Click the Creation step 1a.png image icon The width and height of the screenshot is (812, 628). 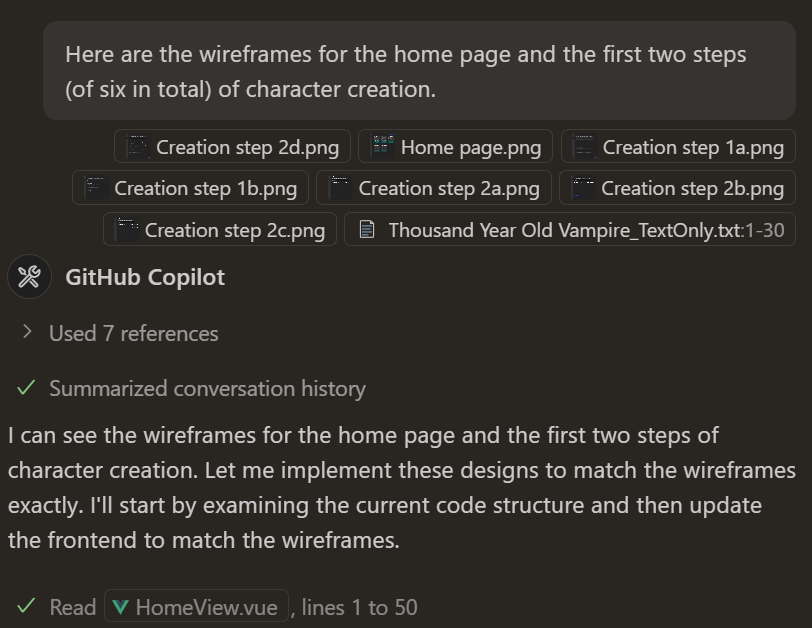pos(585,147)
